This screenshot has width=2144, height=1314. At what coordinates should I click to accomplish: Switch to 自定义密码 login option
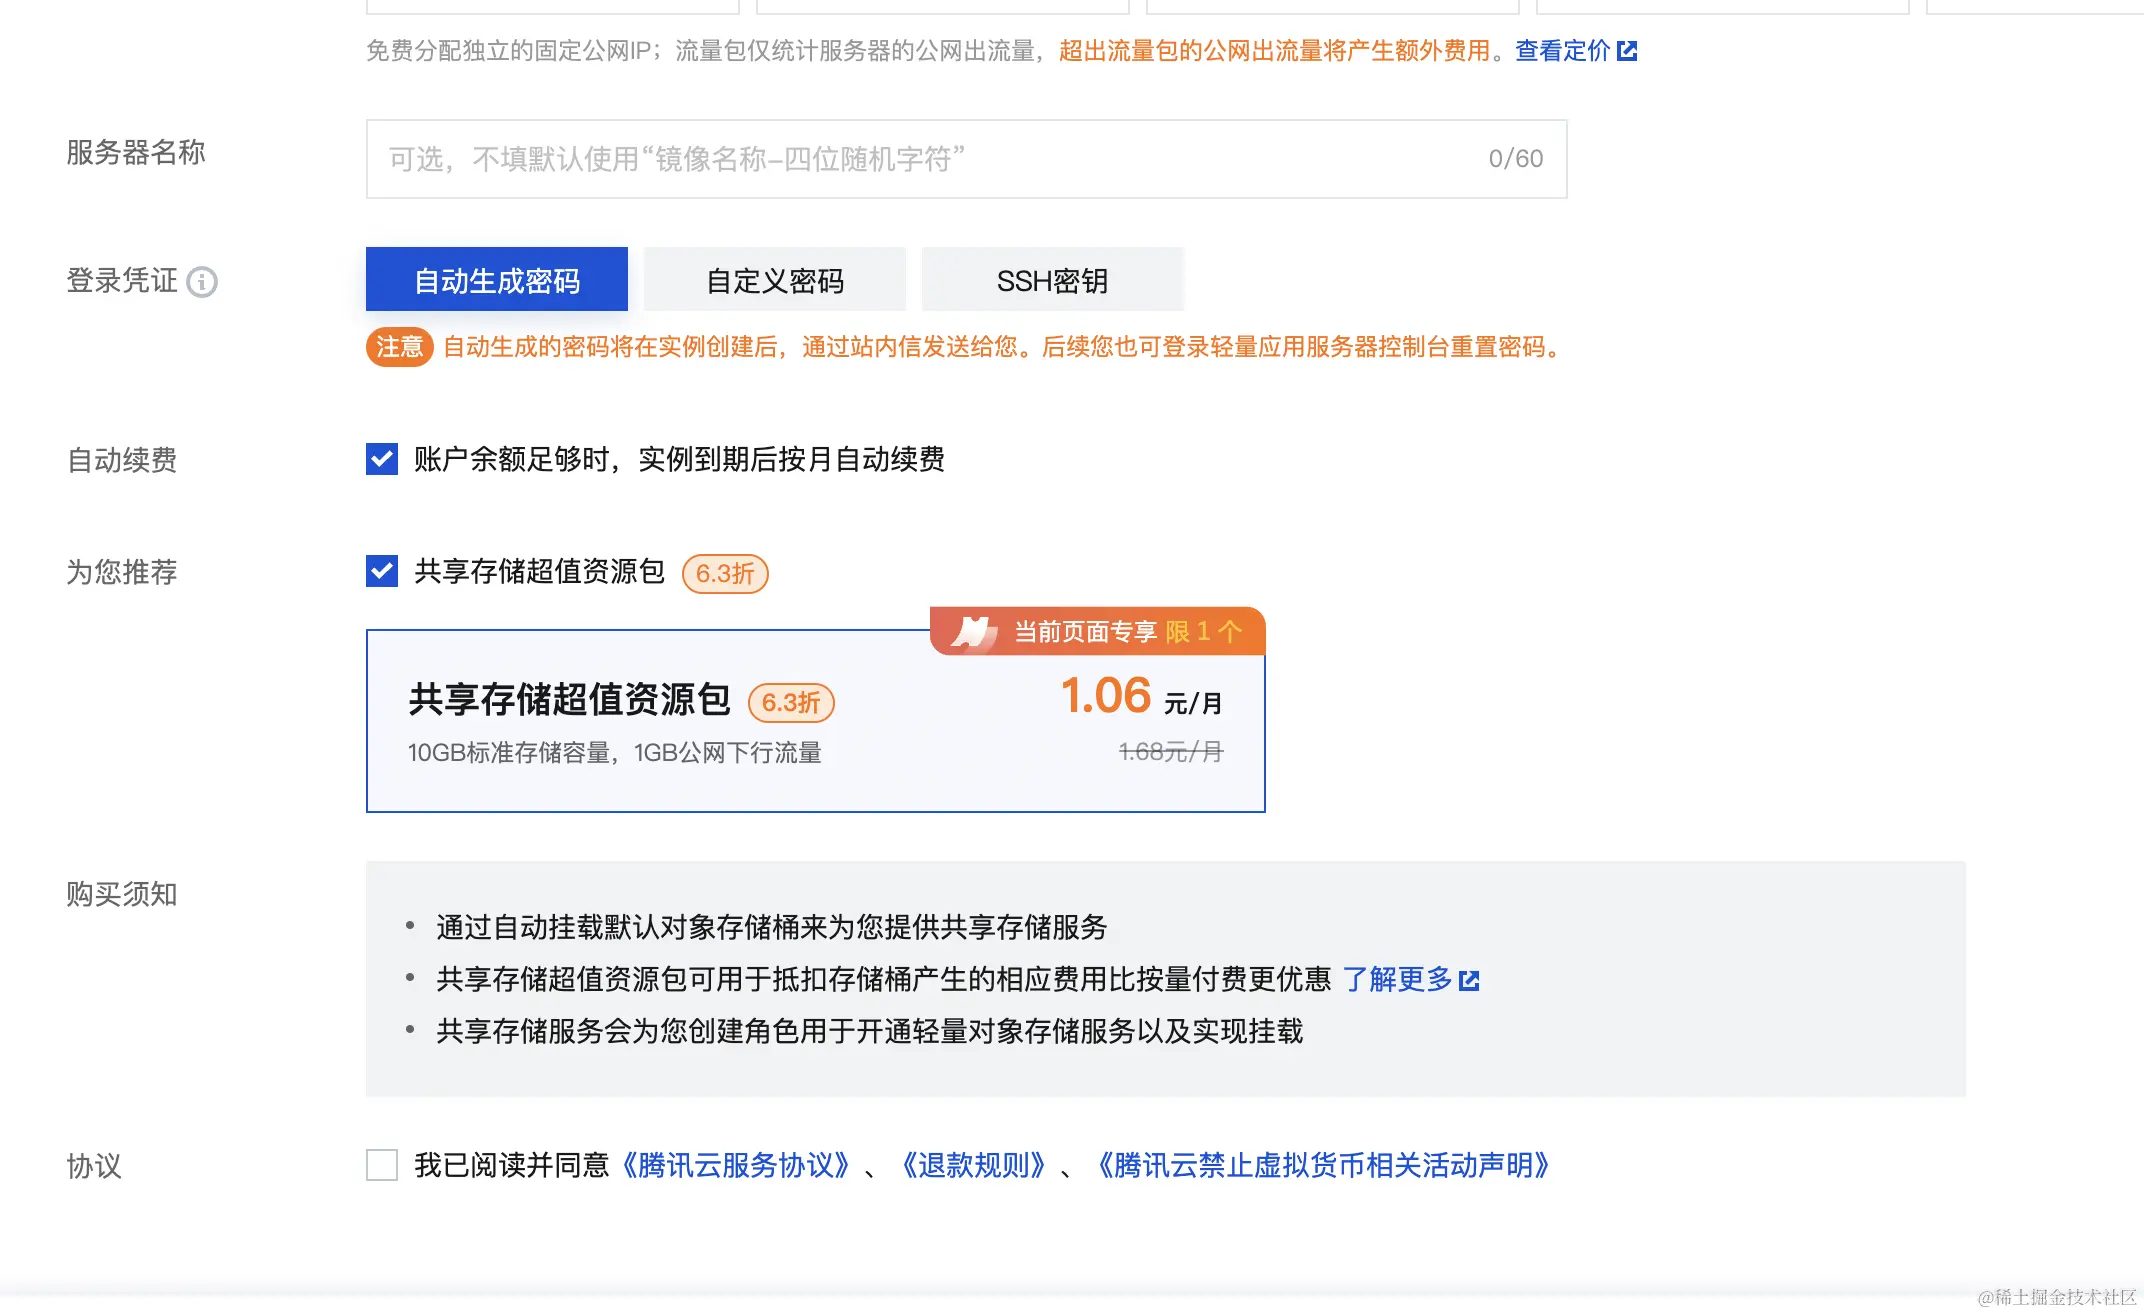coord(775,280)
